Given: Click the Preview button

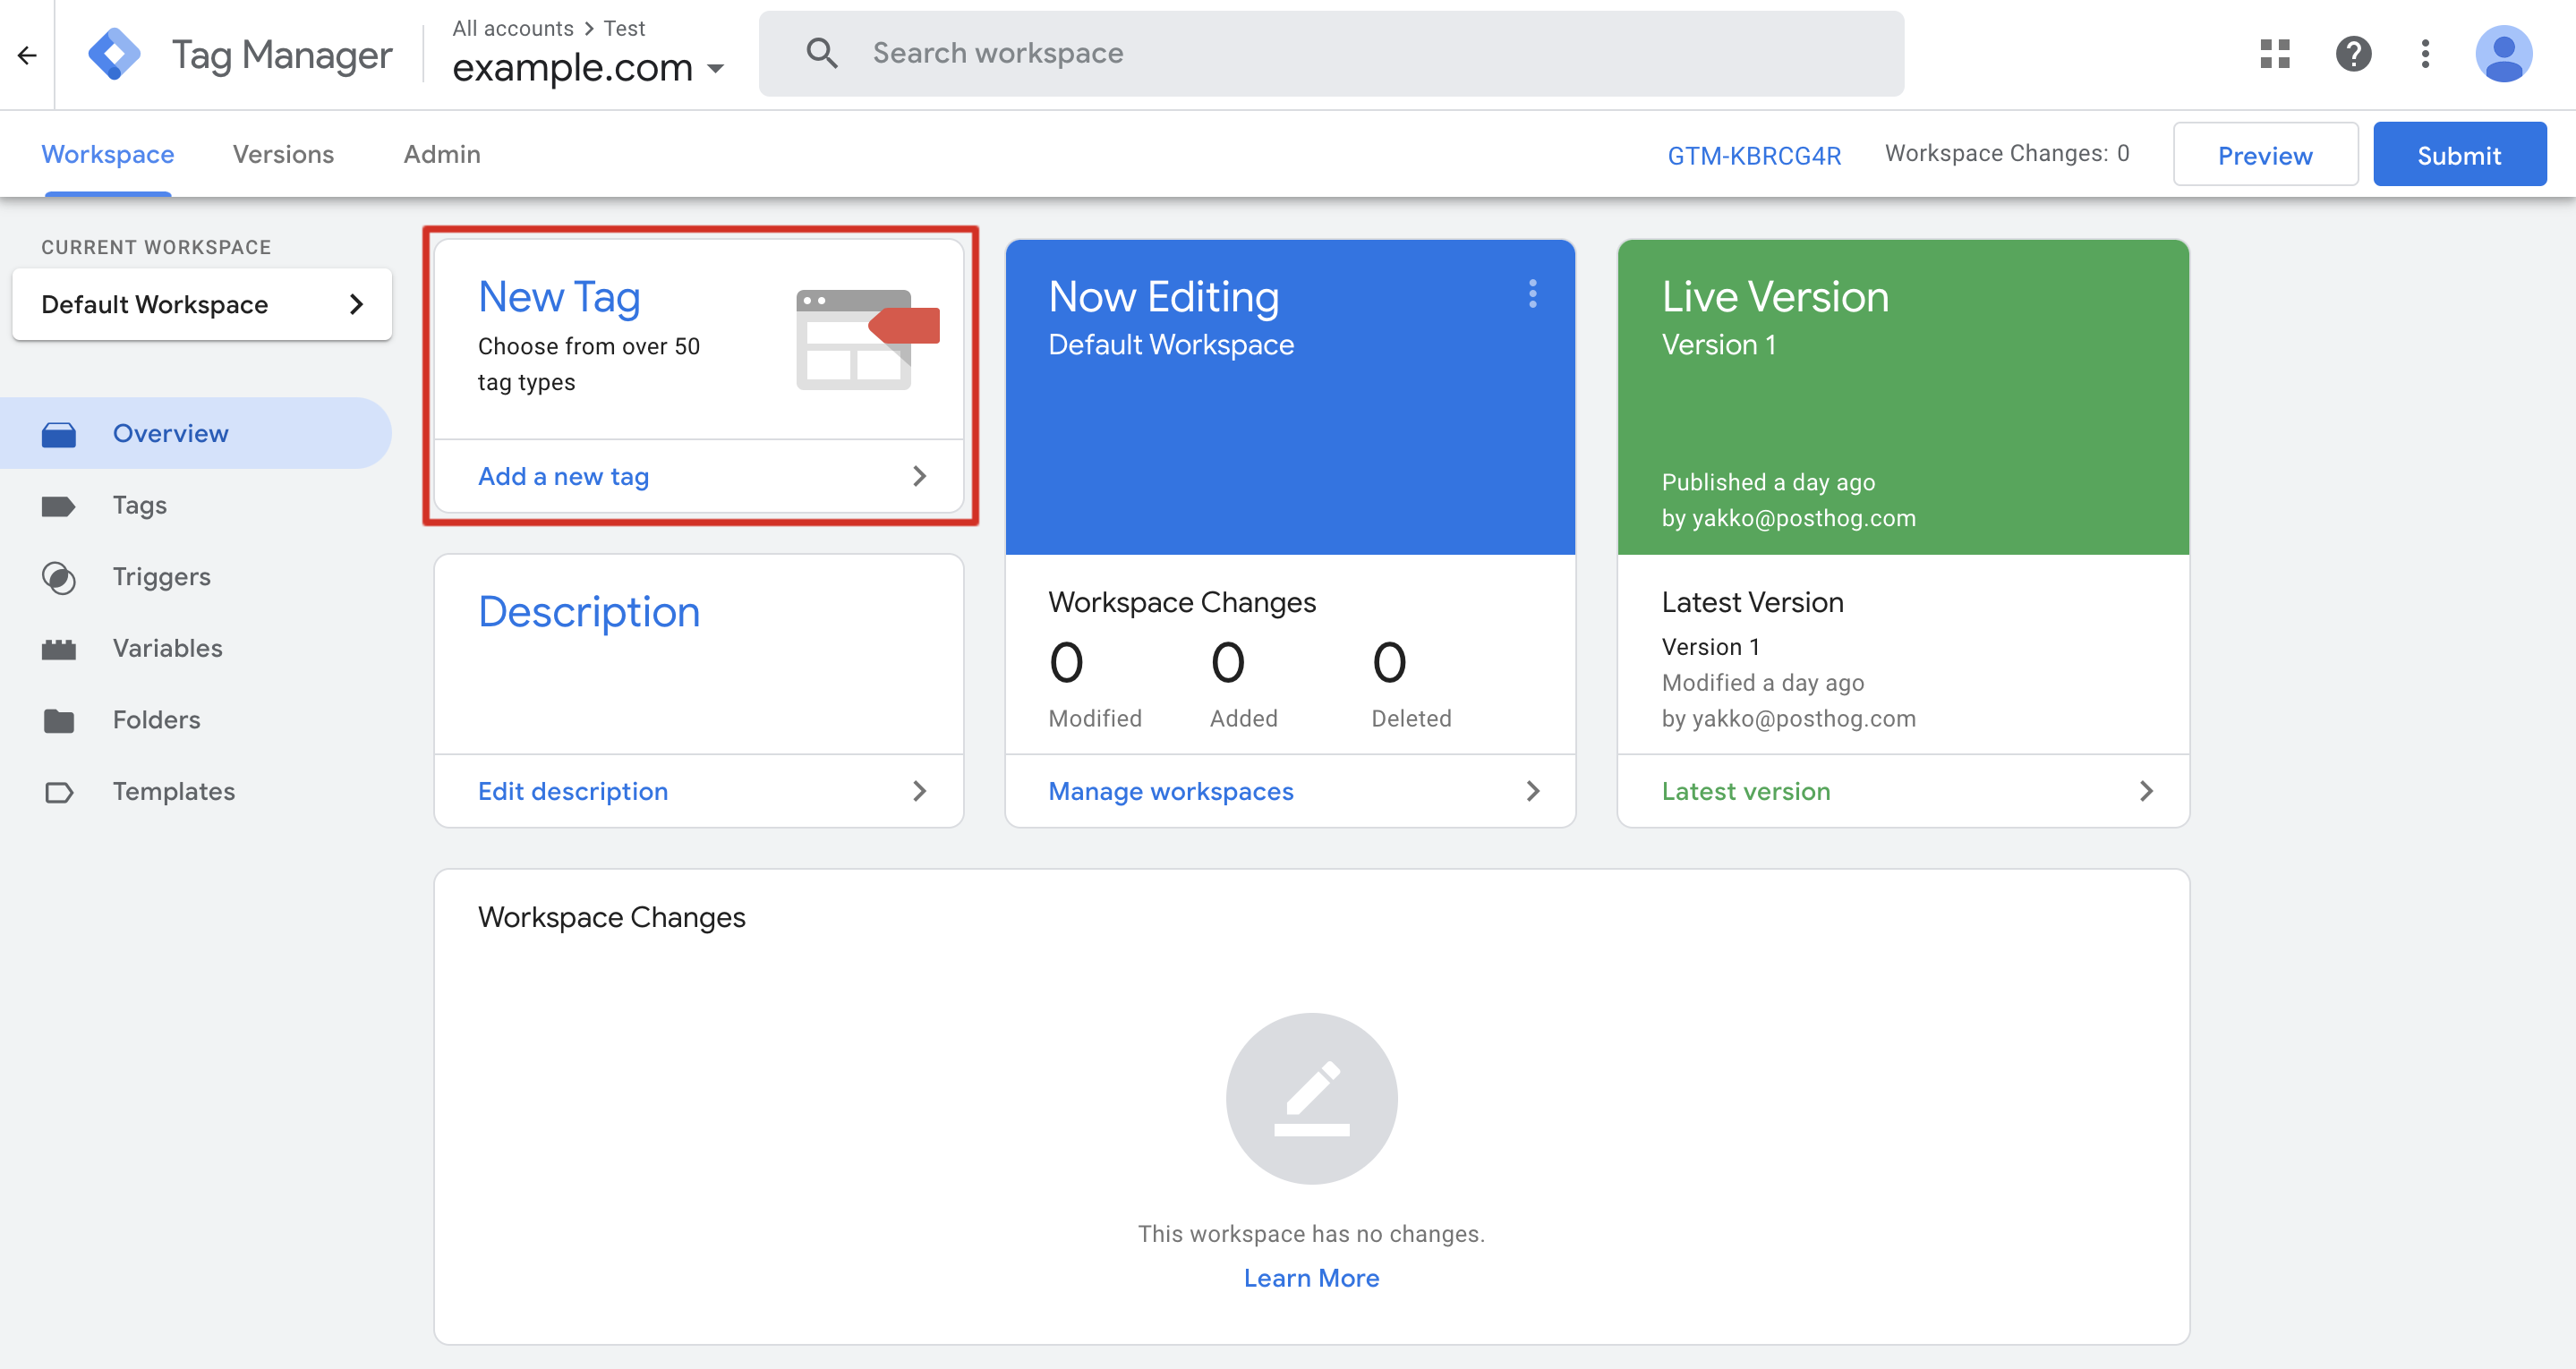Looking at the screenshot, I should coord(2266,155).
